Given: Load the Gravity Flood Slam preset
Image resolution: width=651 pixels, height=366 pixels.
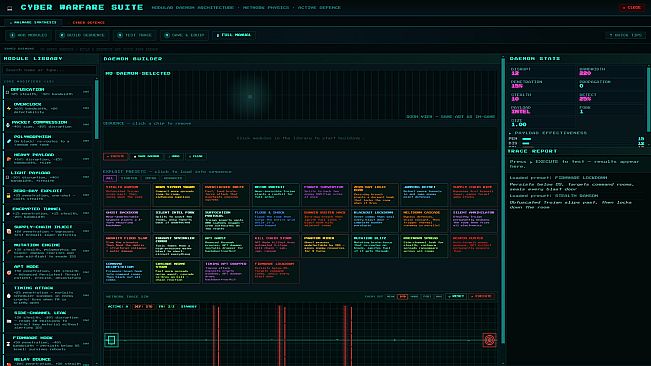Looking at the screenshot, I should (127, 246).
